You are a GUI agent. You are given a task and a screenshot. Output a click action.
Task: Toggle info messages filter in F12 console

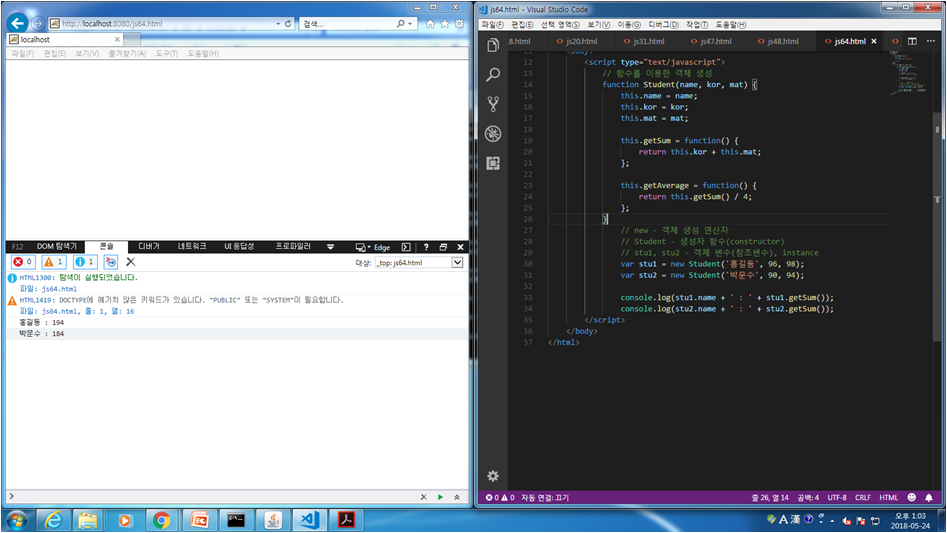pos(85,262)
